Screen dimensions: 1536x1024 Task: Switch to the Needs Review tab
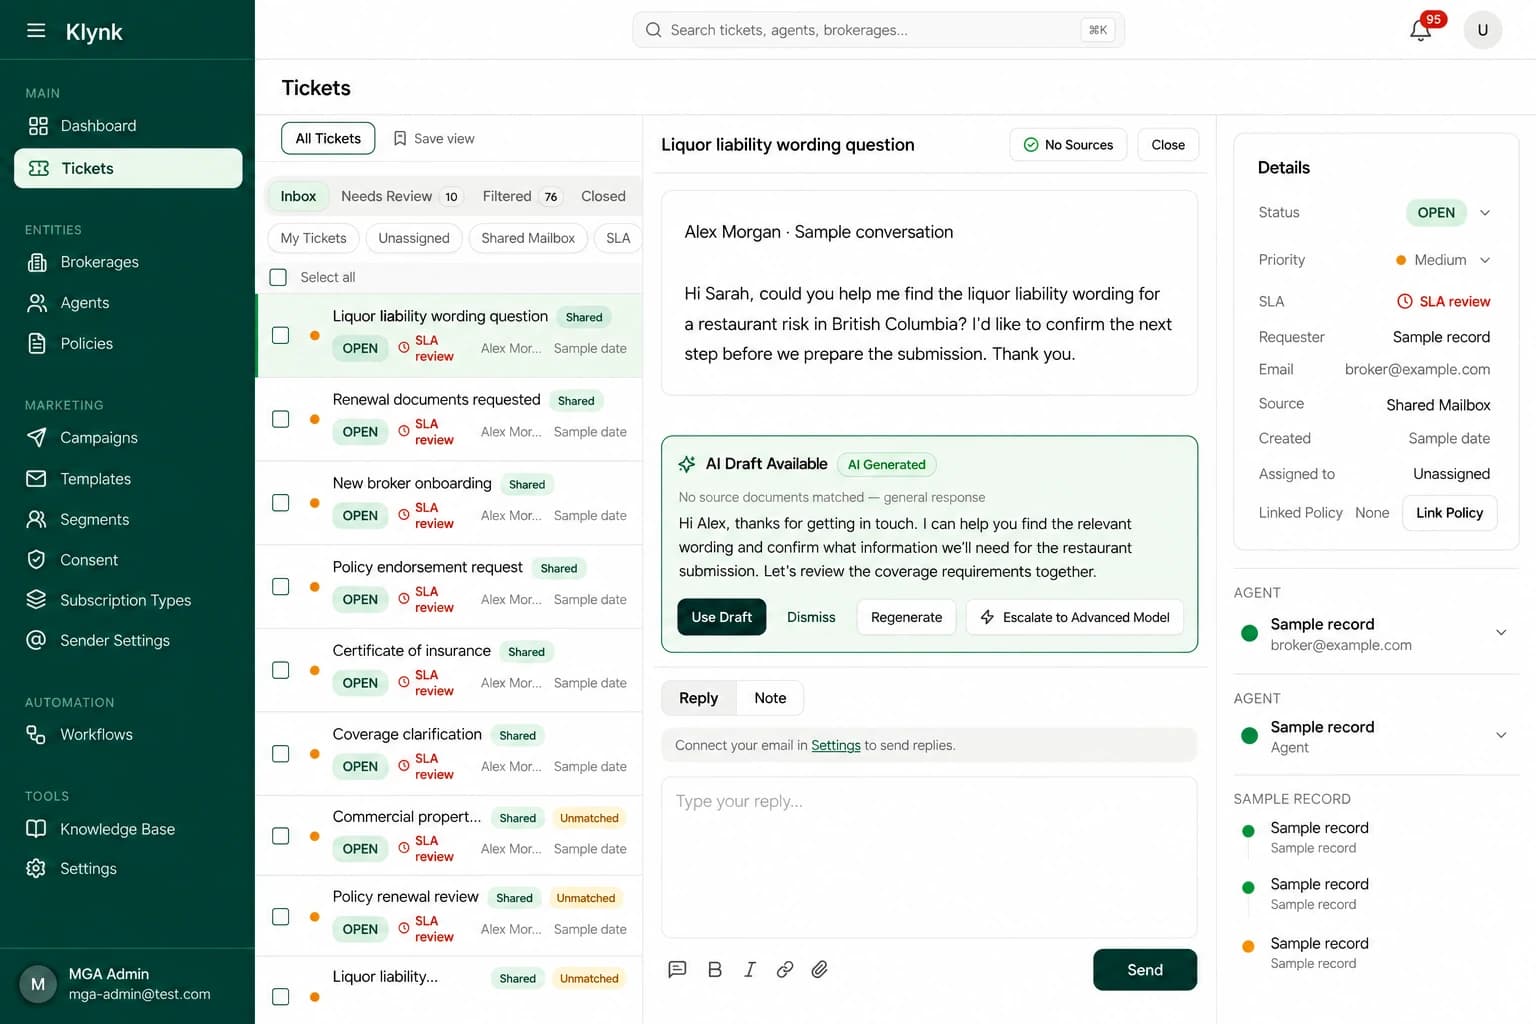[400, 197]
